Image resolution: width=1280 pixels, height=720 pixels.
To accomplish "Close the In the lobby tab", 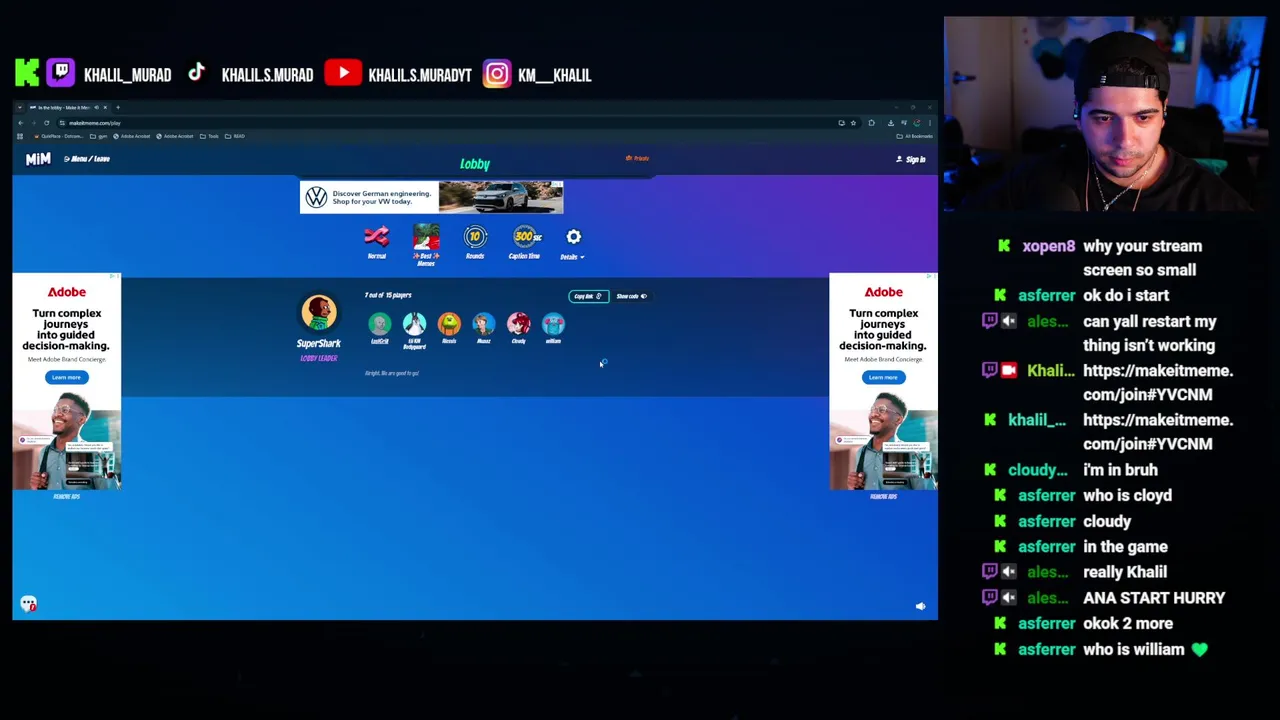I will (x=105, y=107).
